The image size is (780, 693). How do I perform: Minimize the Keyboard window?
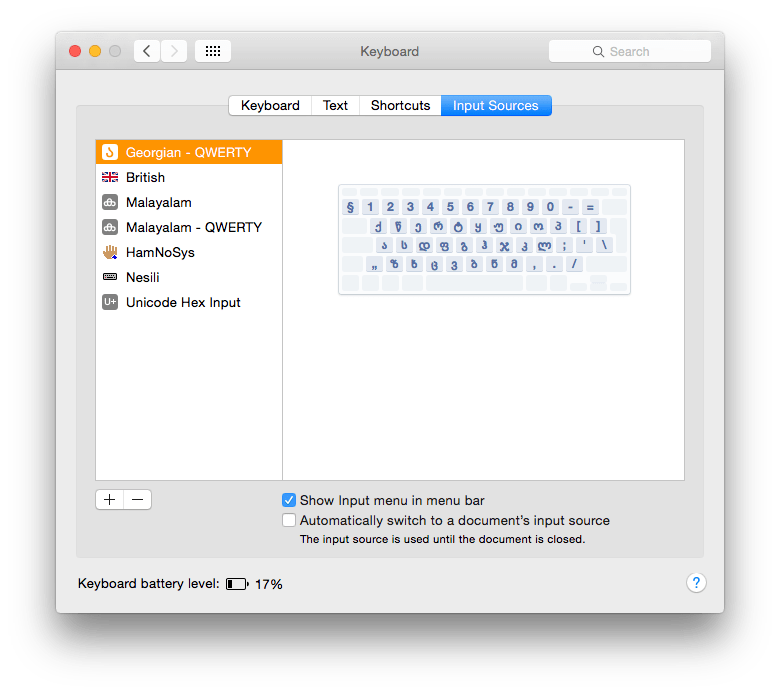pos(95,51)
